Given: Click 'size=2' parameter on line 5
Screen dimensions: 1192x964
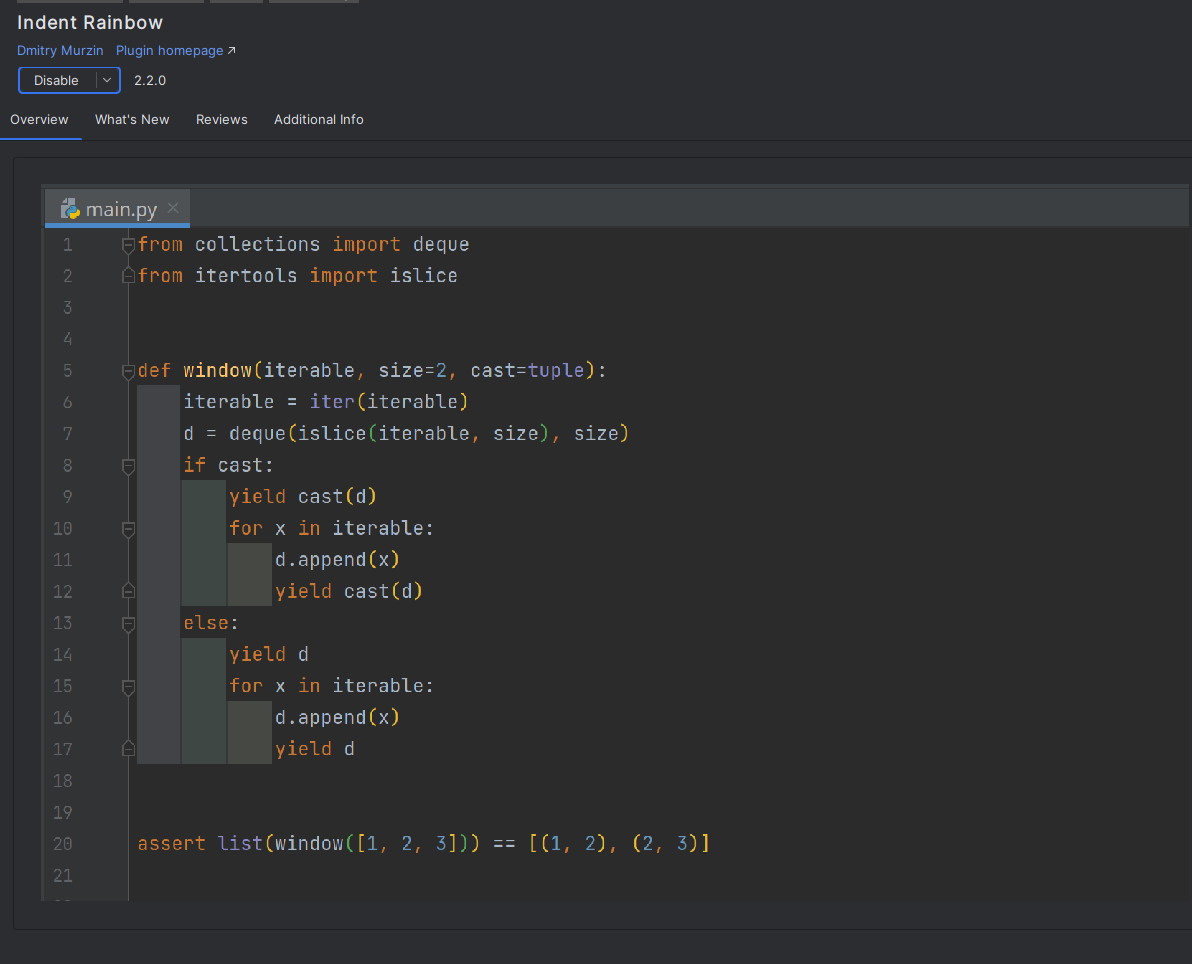Looking at the screenshot, I should pos(413,371).
